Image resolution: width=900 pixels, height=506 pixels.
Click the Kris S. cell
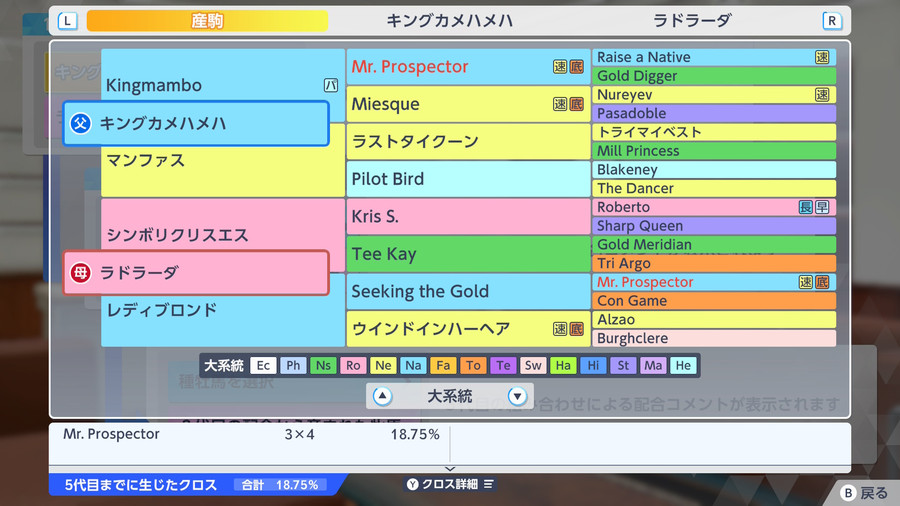pyautogui.click(x=468, y=216)
